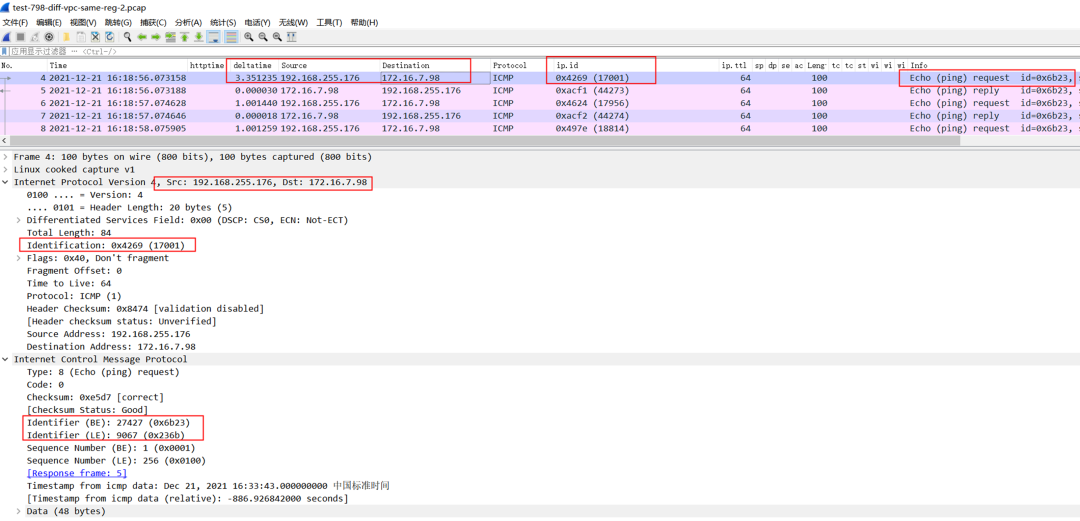This screenshot has height=521, width=1080.
Task: Expand Linux cooked capture v1 node
Action: 6,170
